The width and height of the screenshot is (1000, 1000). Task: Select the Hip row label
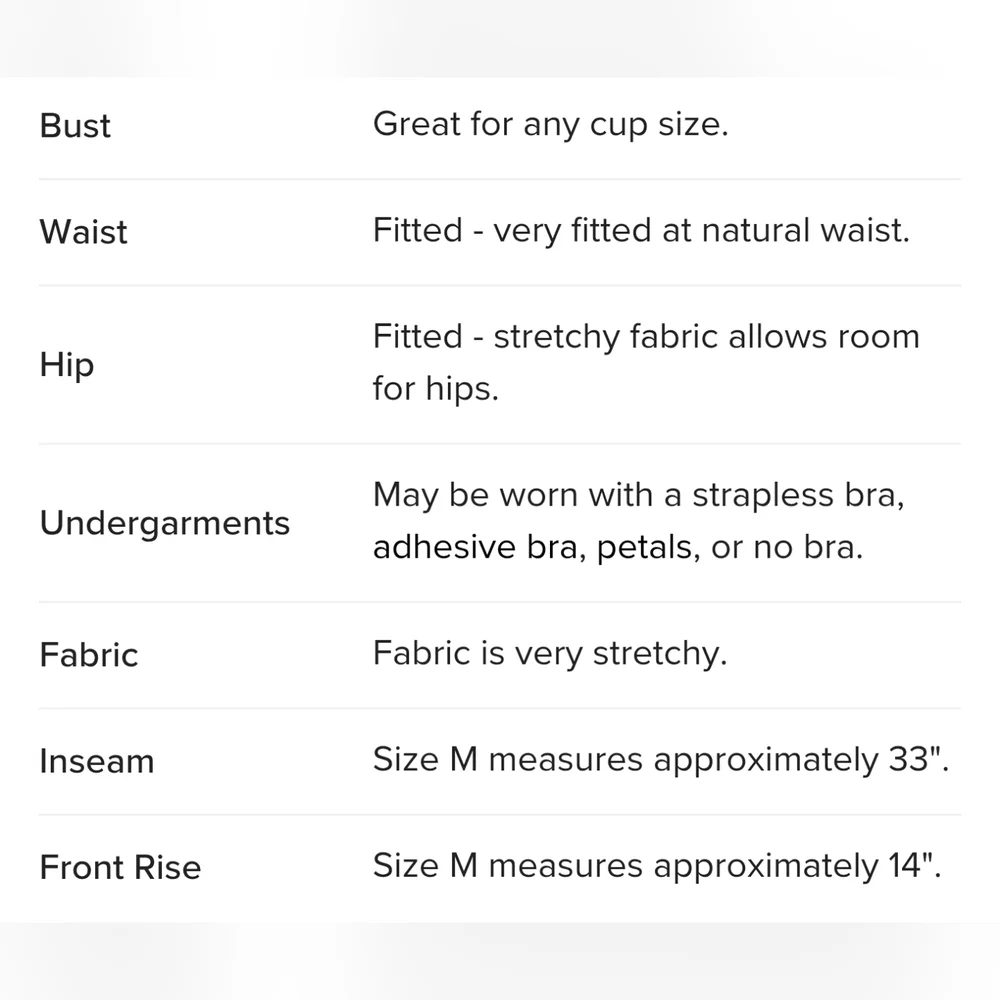pos(66,365)
